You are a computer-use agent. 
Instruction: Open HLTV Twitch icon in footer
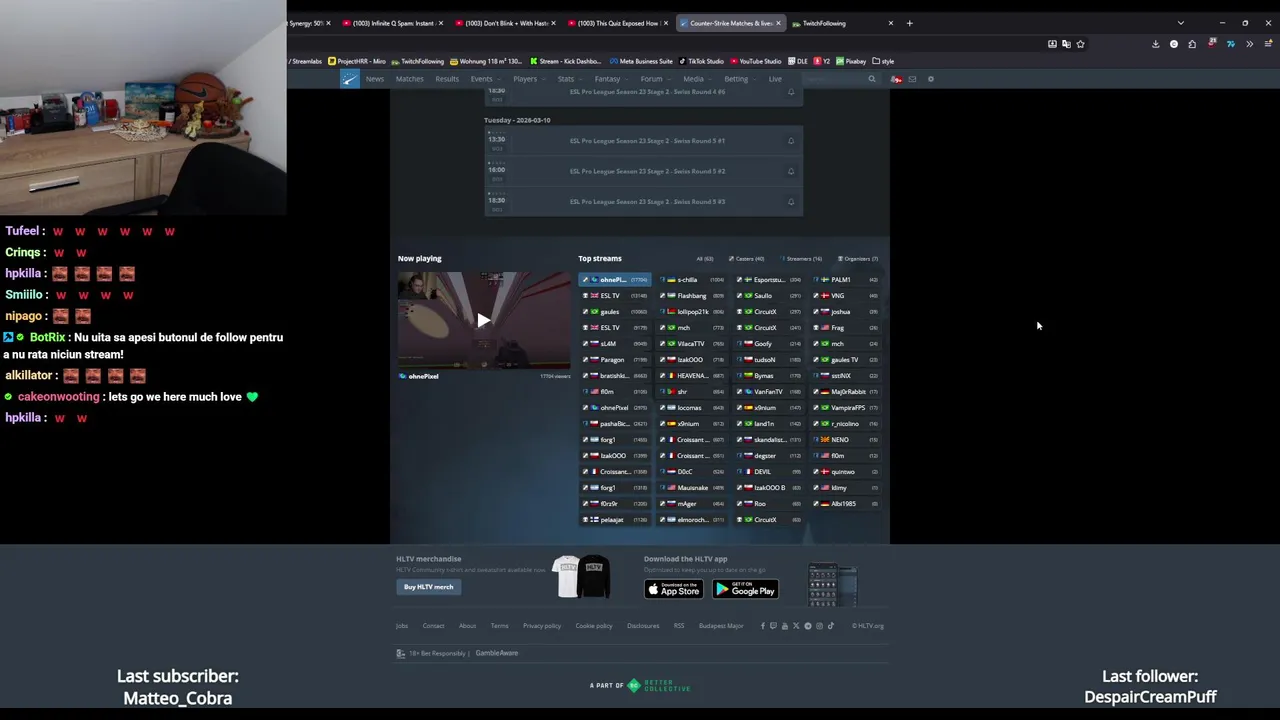click(773, 626)
